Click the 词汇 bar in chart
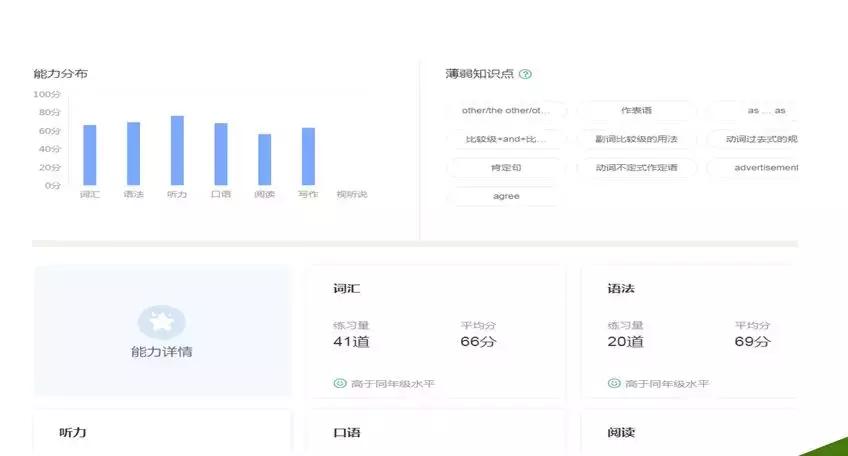This screenshot has width=848, height=456. (x=90, y=155)
